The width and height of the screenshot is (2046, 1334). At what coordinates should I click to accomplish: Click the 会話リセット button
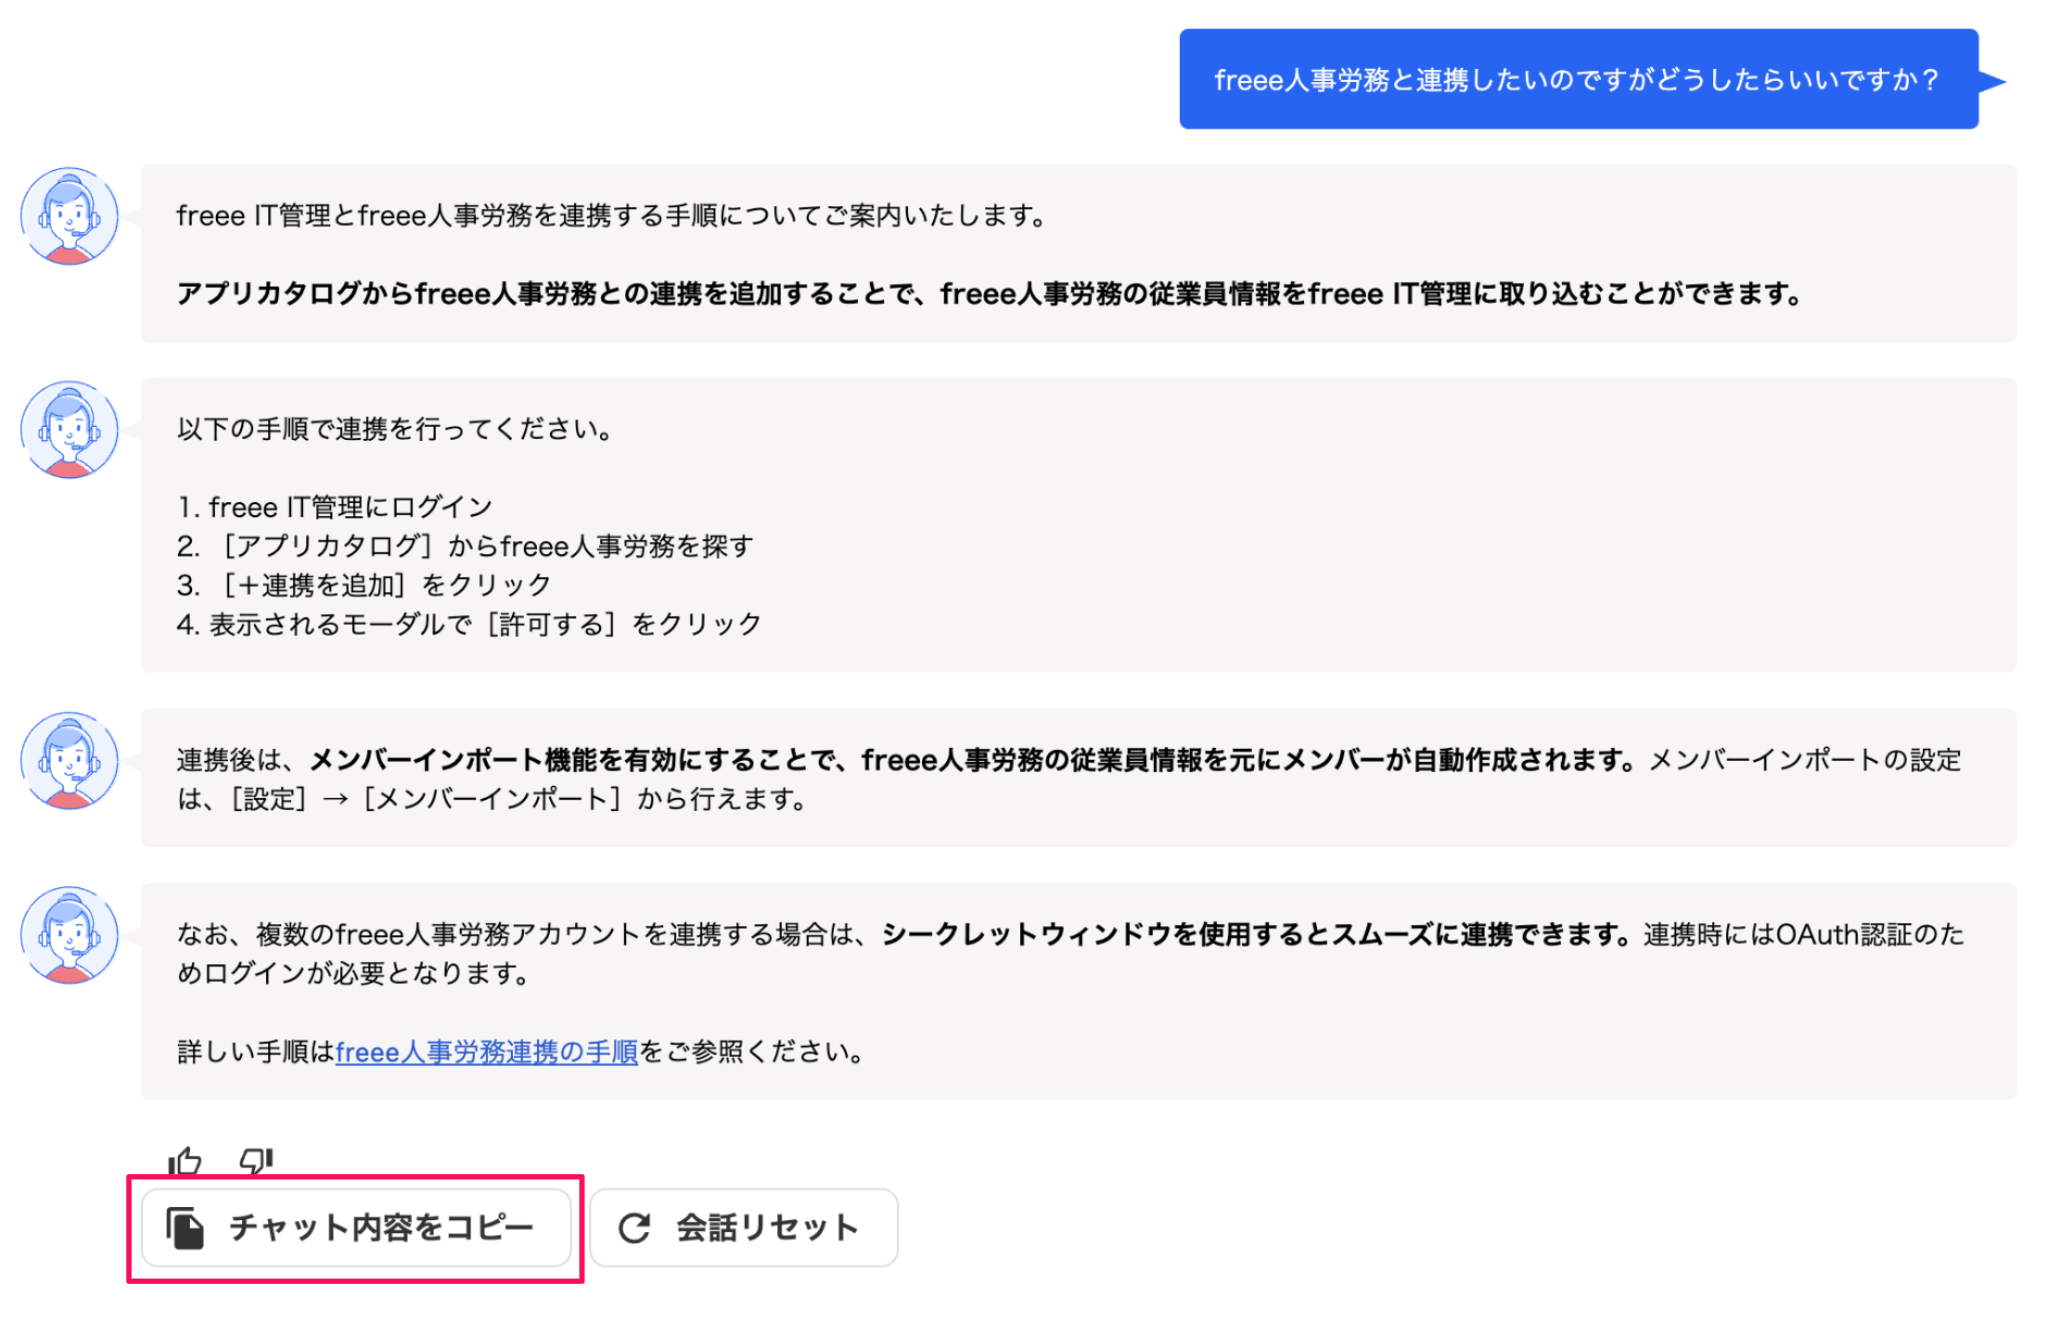coord(743,1227)
